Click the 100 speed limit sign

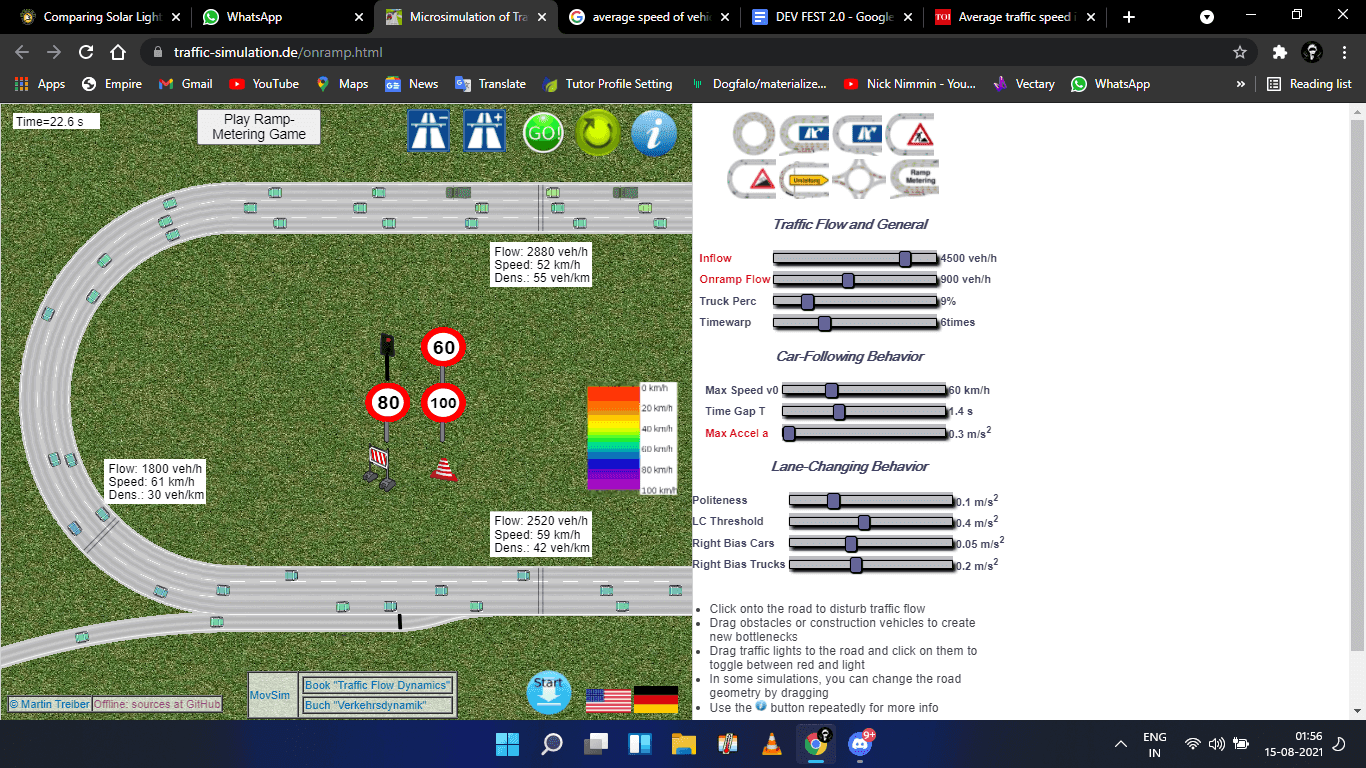pos(443,403)
